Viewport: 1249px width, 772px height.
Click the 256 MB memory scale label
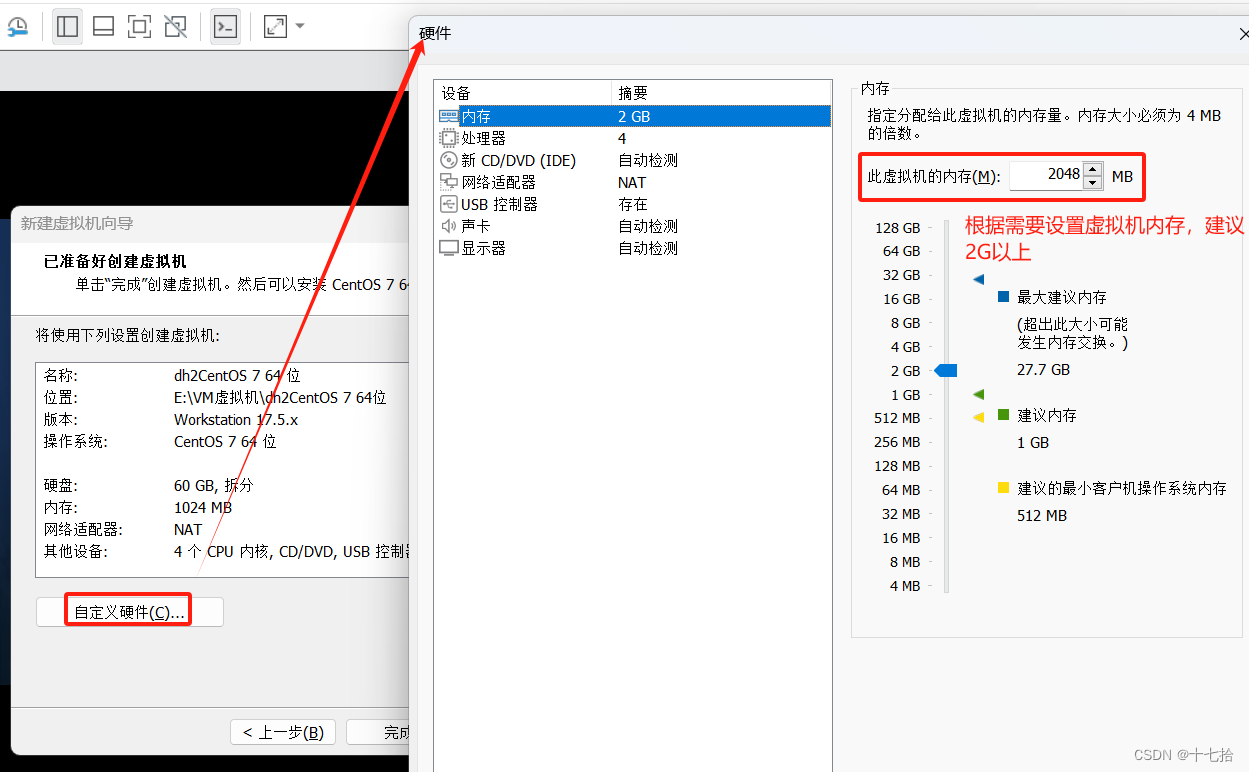point(897,442)
